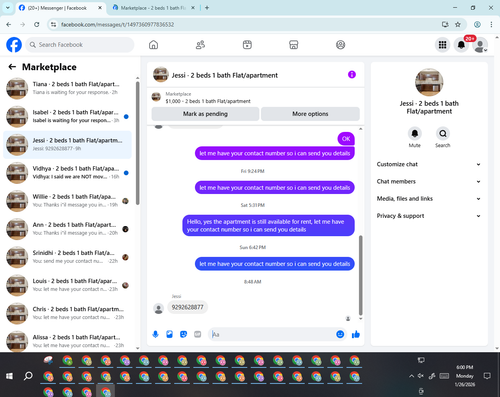
Task: Open the Louis 2 beds conversation
Action: pos(67,285)
